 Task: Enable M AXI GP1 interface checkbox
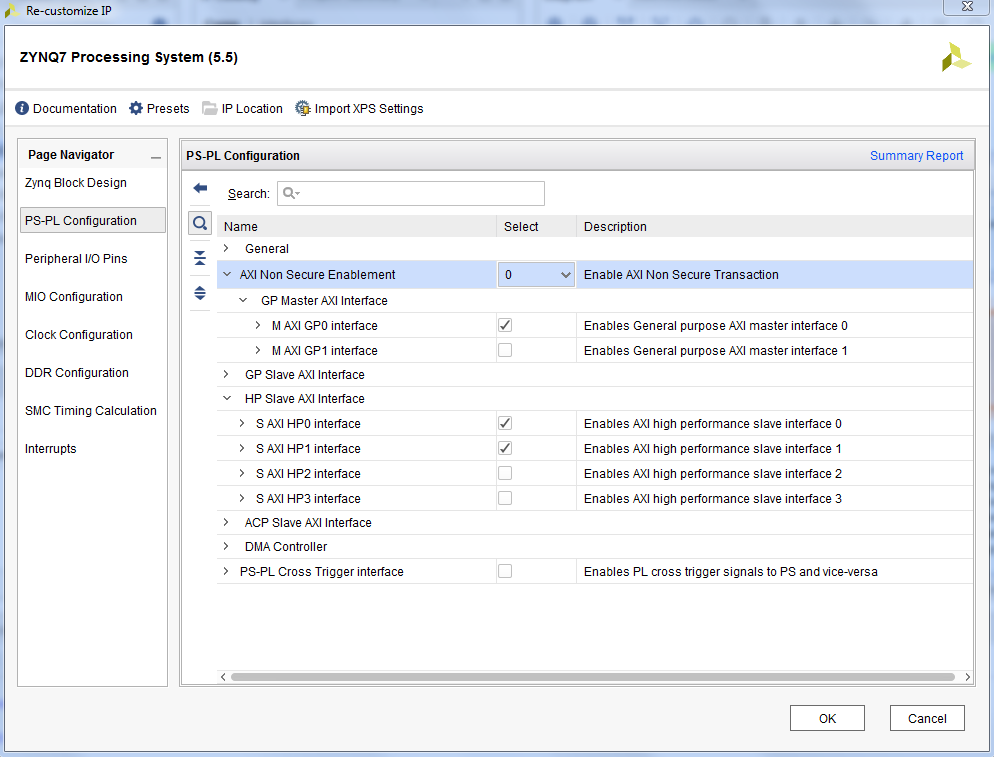(505, 350)
